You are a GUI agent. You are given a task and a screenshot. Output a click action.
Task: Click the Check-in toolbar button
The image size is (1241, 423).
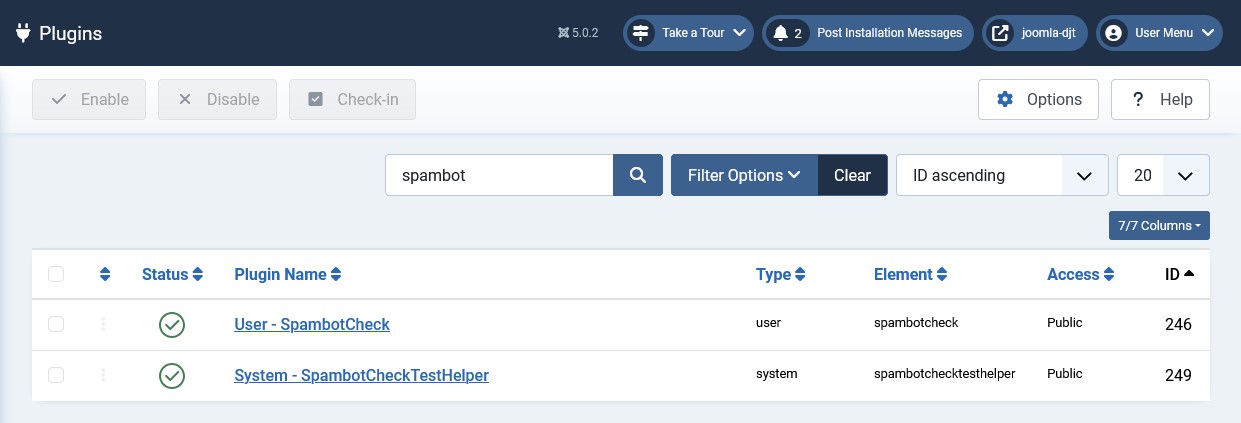(x=352, y=100)
